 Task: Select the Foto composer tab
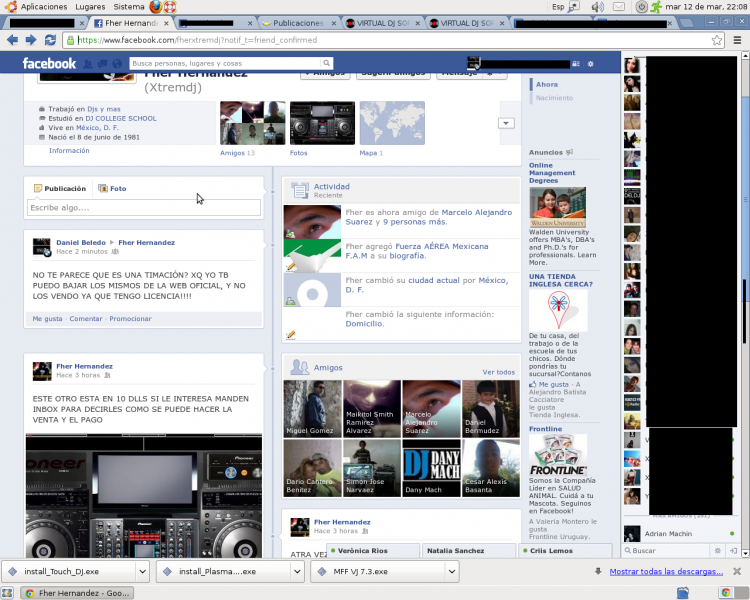(112, 189)
